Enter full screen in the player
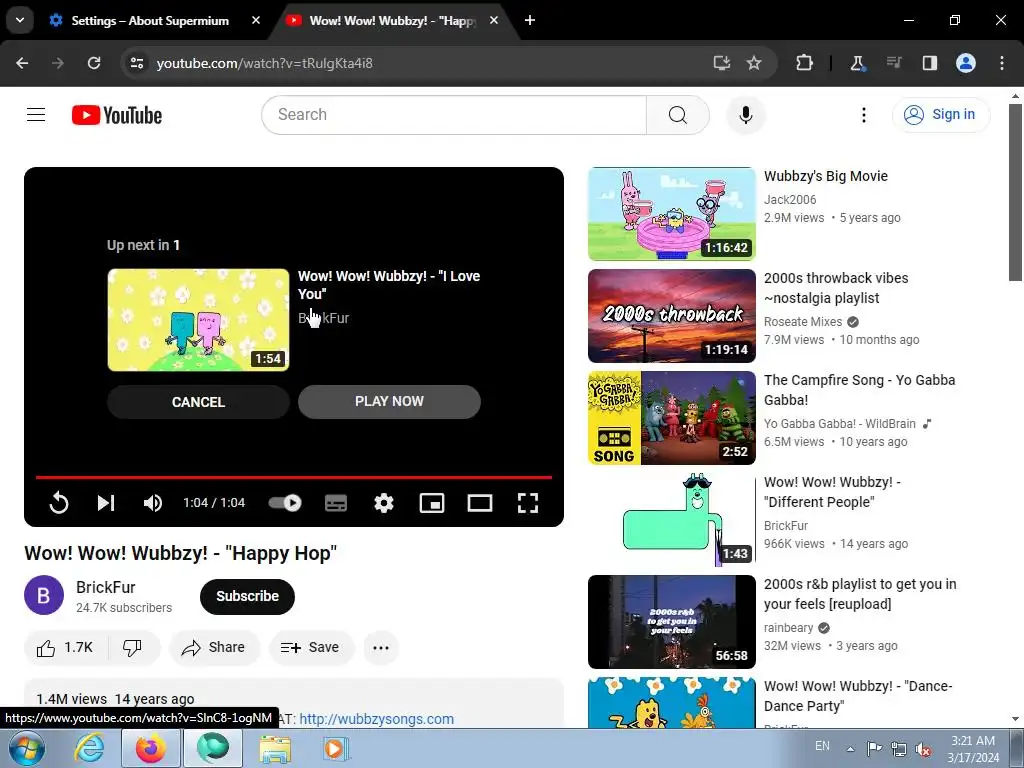Screen dimensions: 1024x768 [528, 503]
